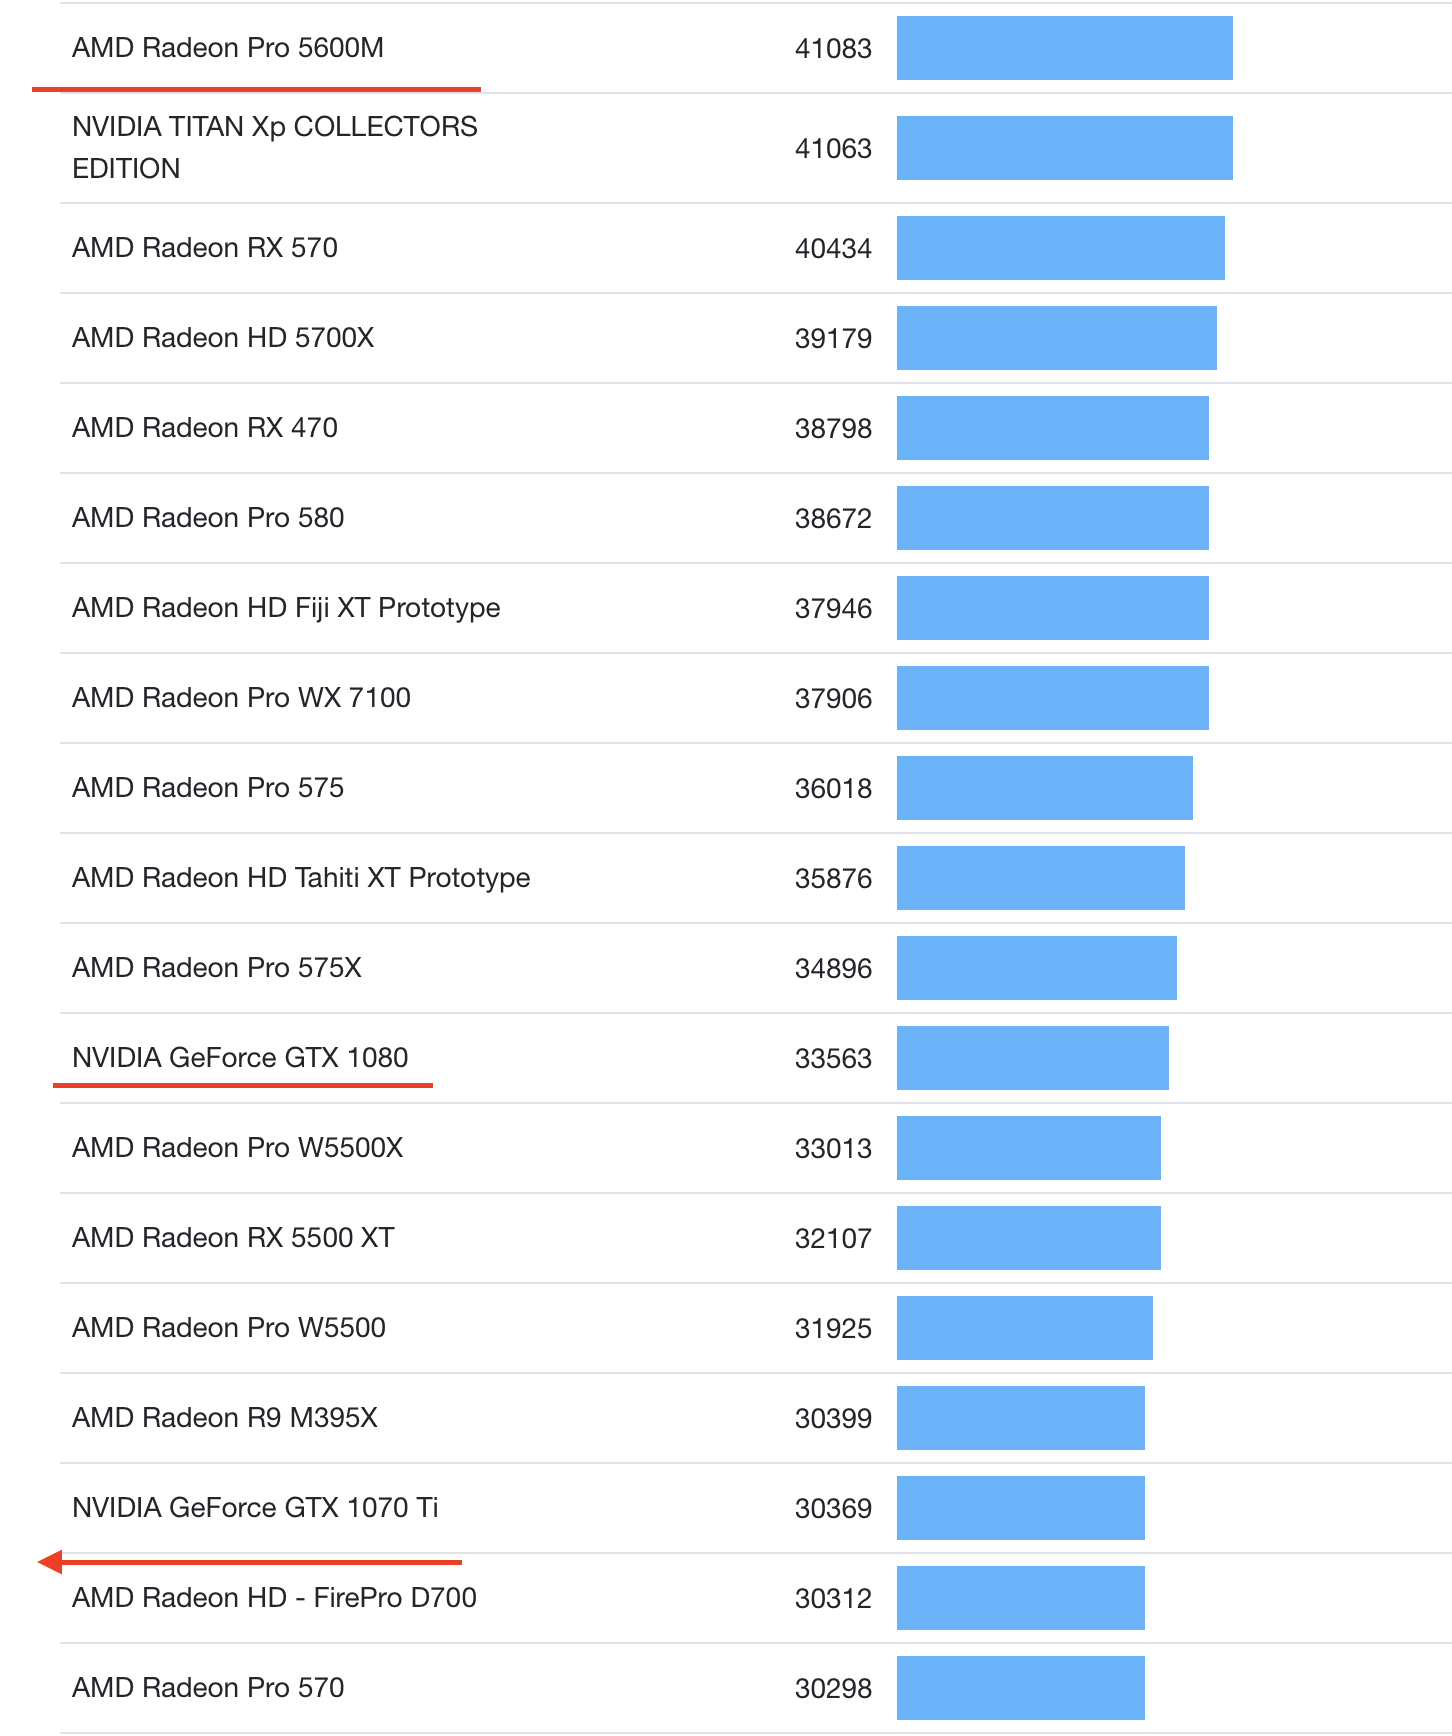Screen dimensions: 1452x1736
Task: Click the blue bar for Radeon R9 M395X
Action: tap(1021, 1418)
